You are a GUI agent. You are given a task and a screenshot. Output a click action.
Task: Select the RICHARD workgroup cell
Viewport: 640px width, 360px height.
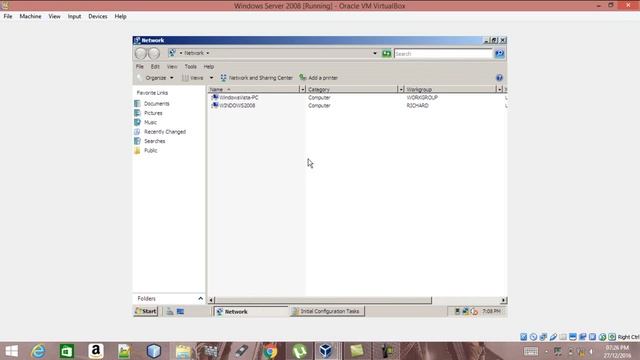pos(418,105)
